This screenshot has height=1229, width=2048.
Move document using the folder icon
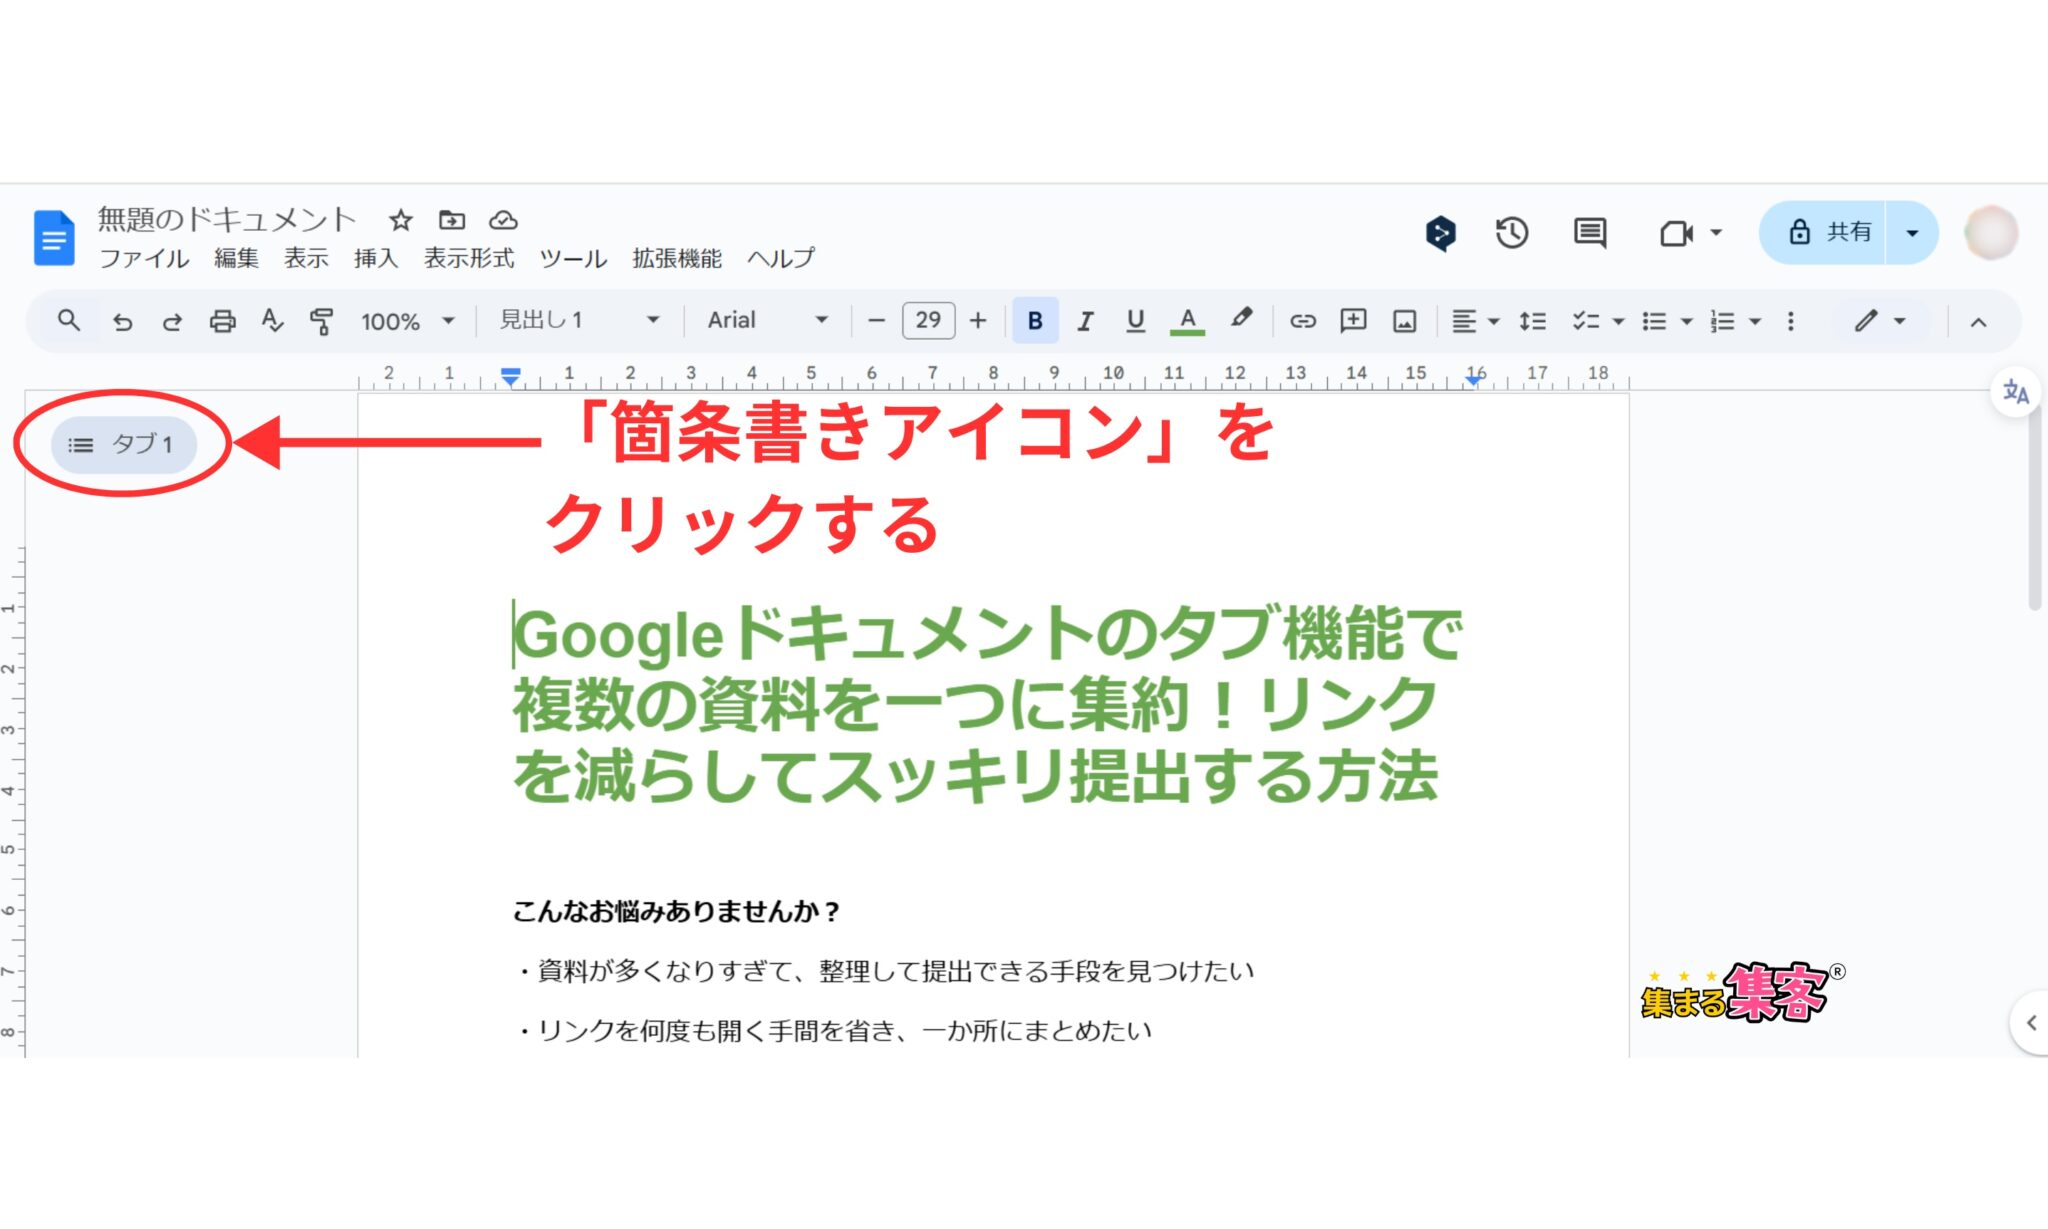[x=452, y=220]
